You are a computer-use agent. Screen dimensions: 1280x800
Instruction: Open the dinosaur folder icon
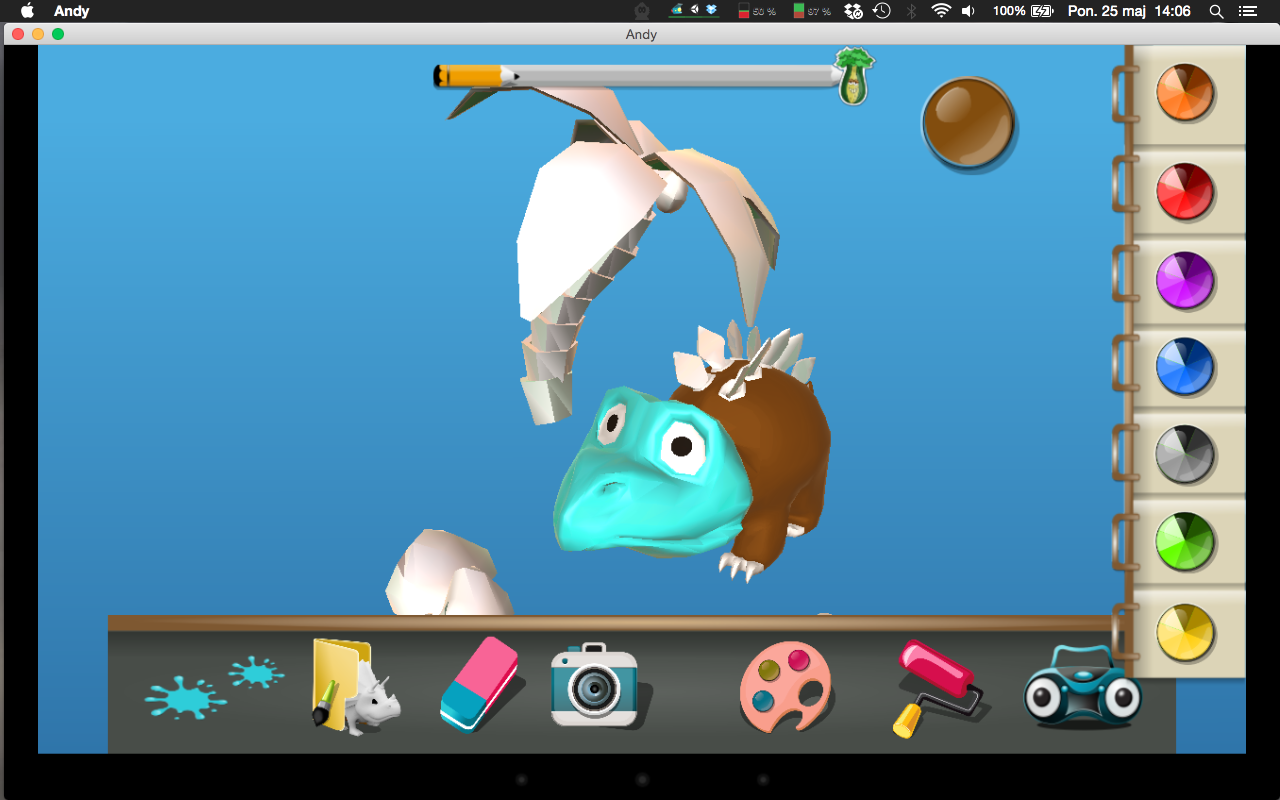[352, 688]
